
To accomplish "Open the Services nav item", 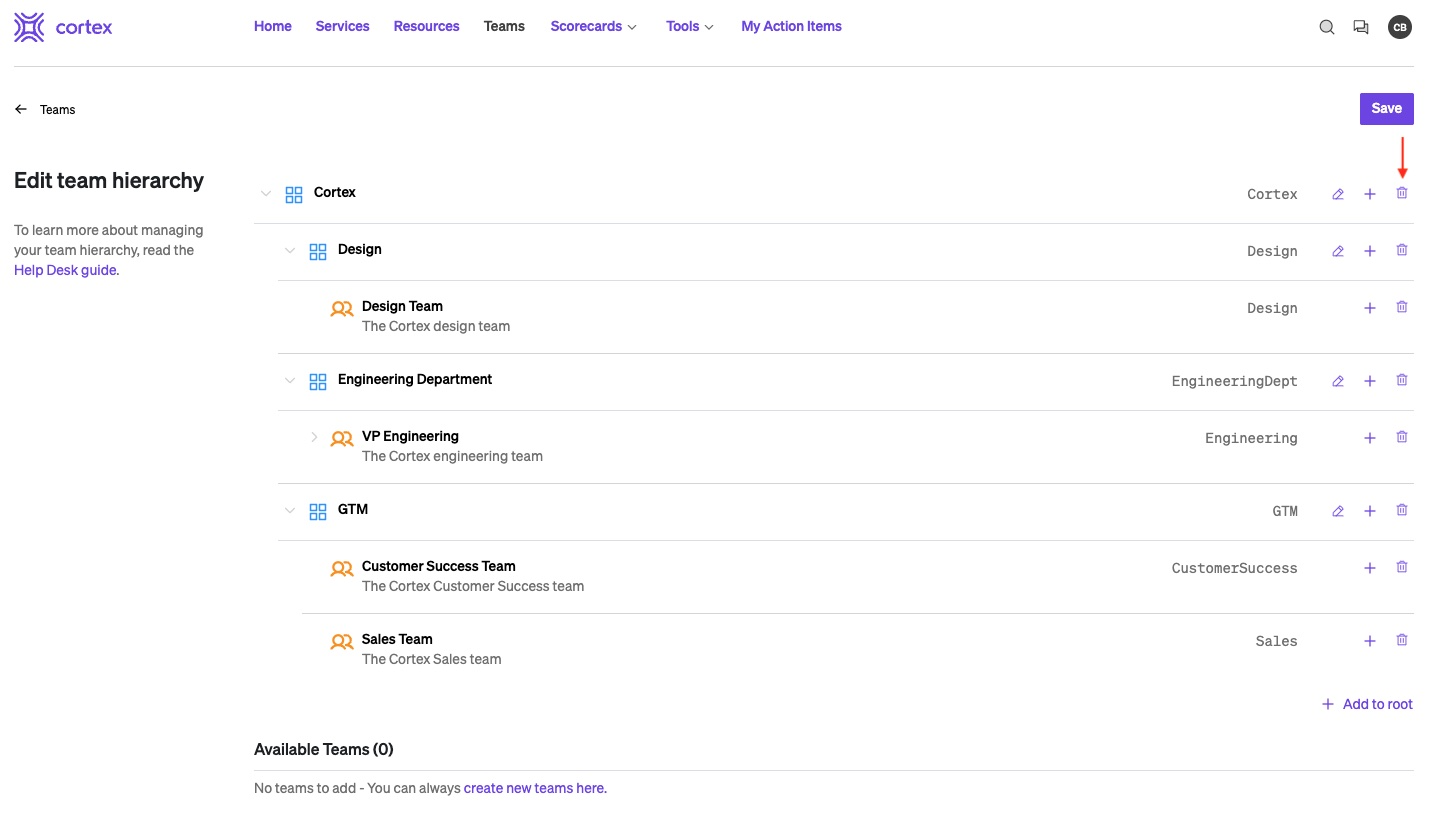I will (342, 26).
